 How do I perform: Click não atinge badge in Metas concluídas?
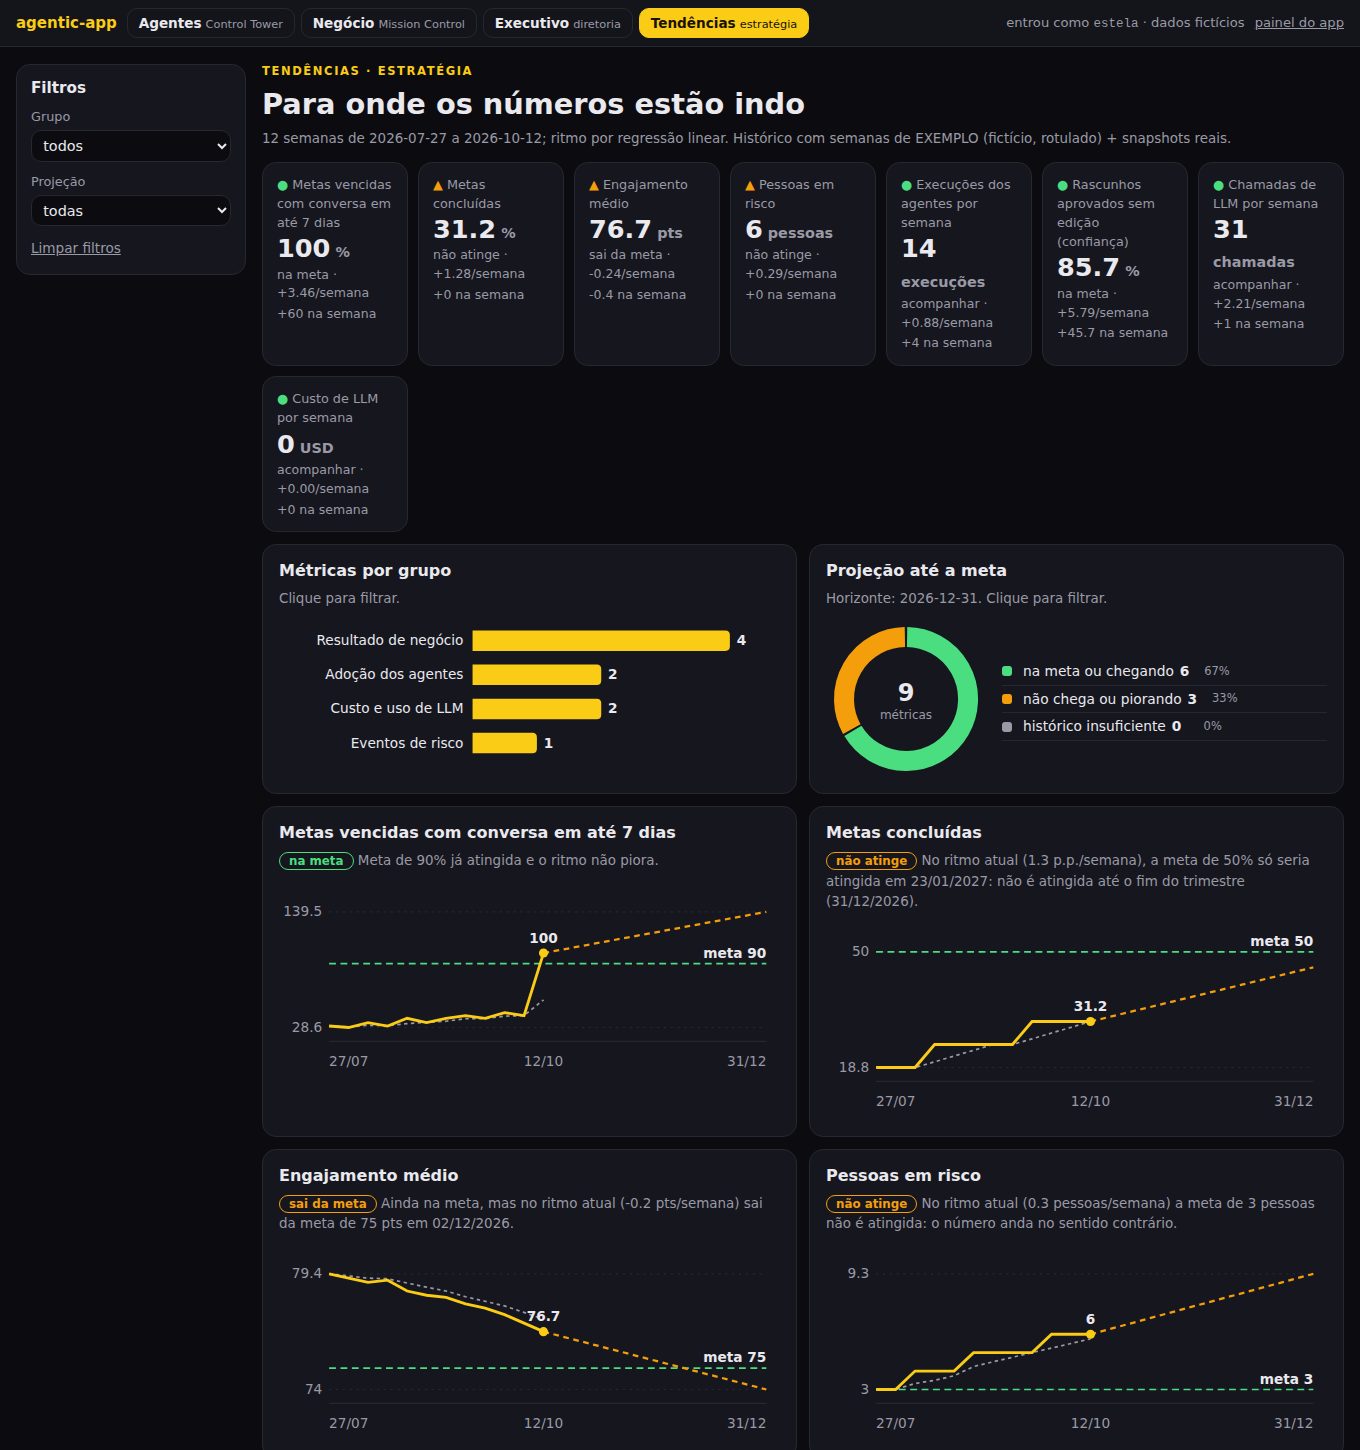coord(871,861)
